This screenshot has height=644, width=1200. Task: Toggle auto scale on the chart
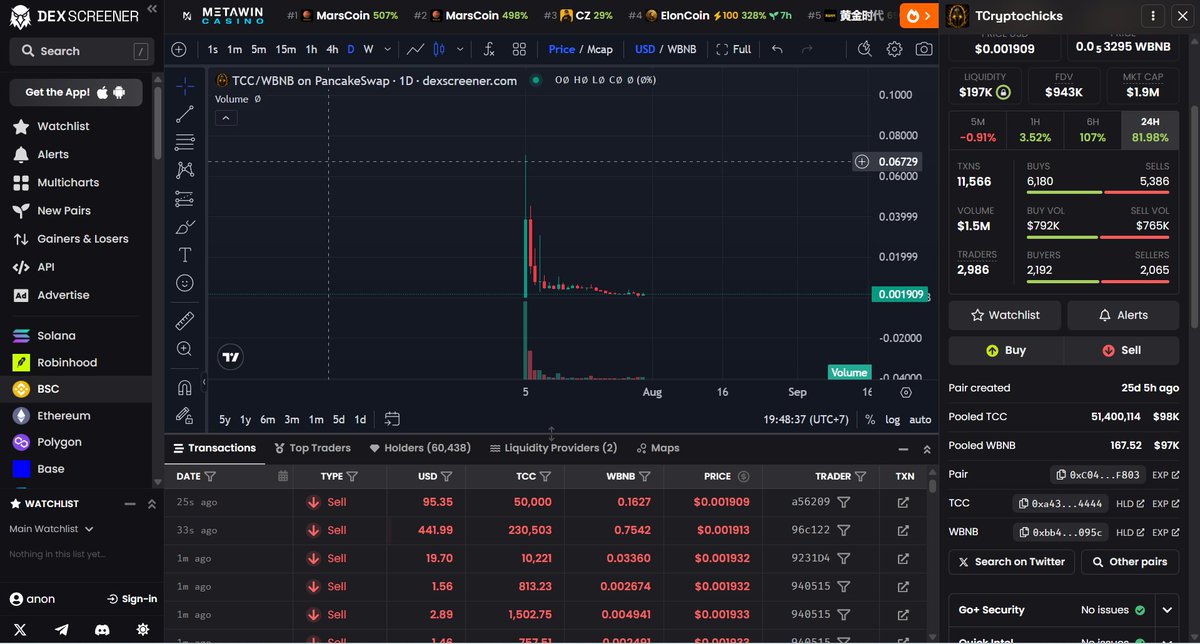[x=920, y=419]
